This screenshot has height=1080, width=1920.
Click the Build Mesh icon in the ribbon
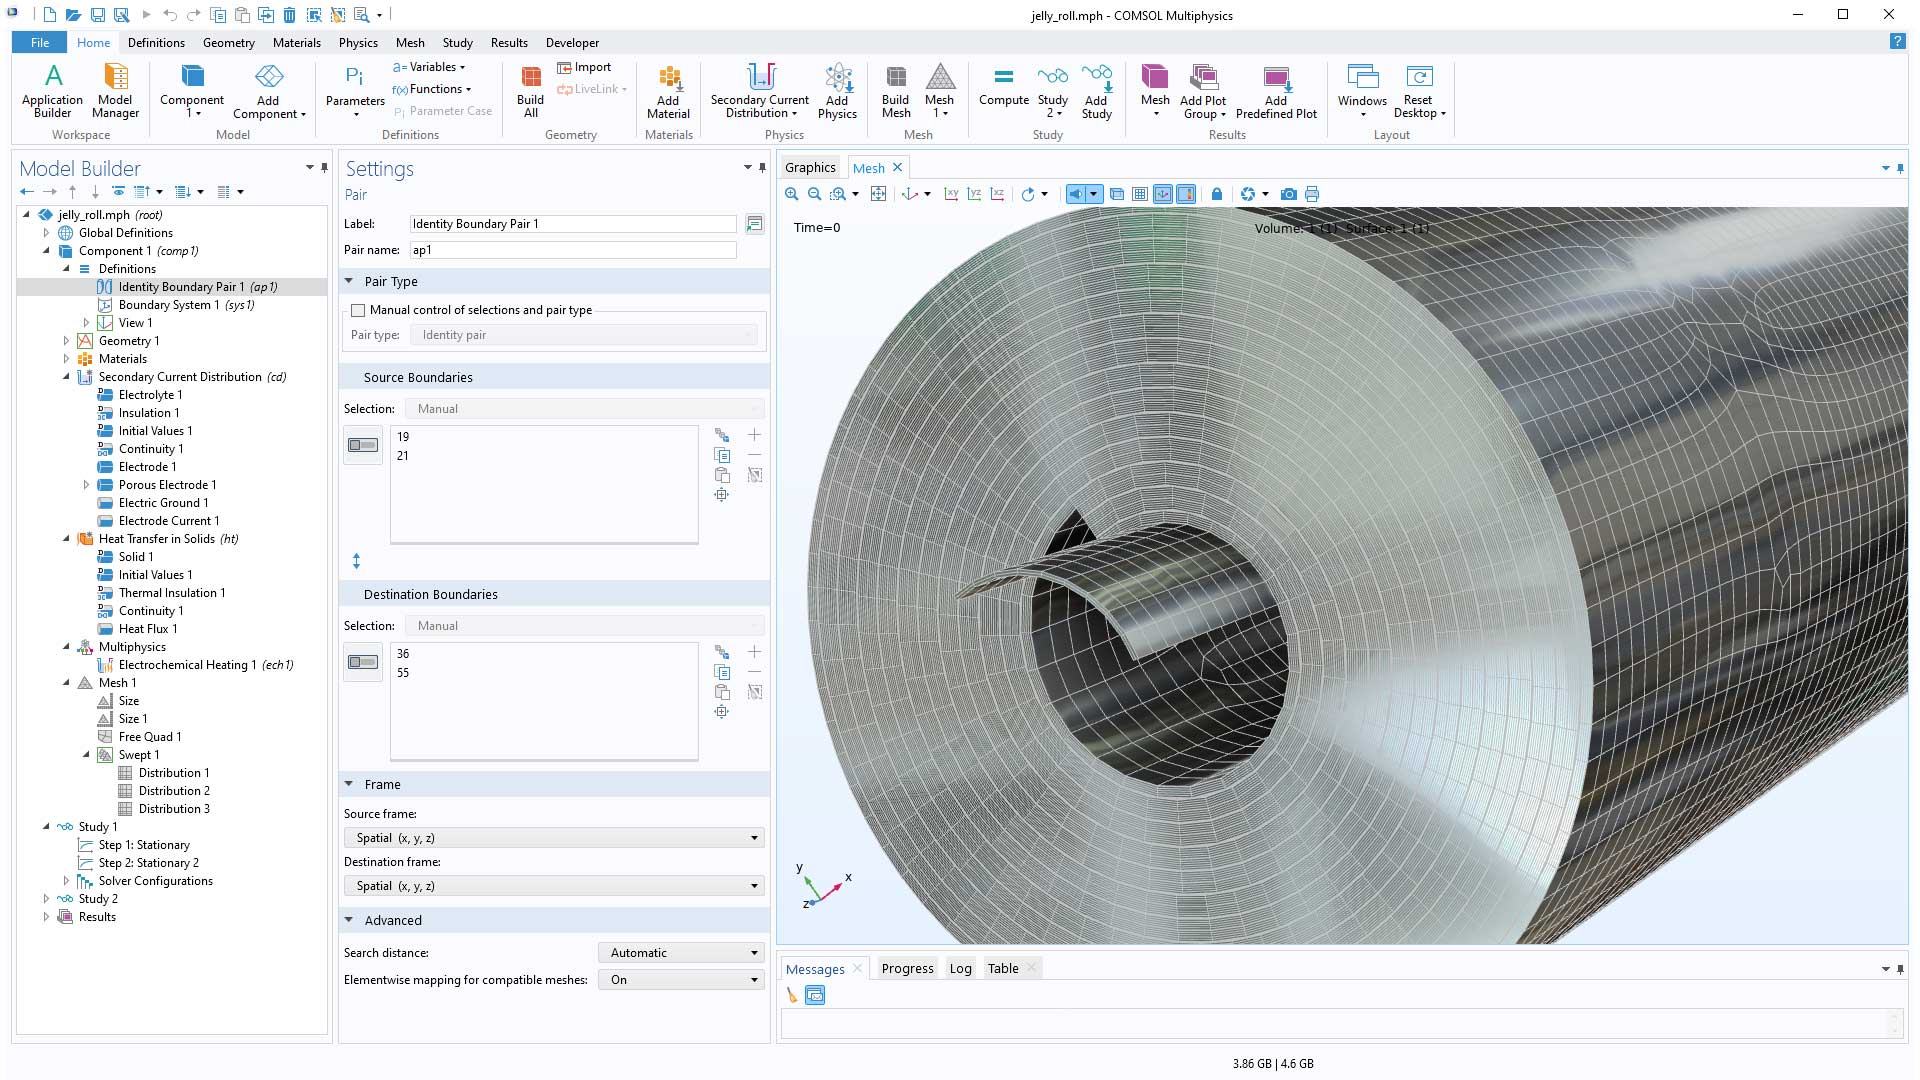(896, 90)
